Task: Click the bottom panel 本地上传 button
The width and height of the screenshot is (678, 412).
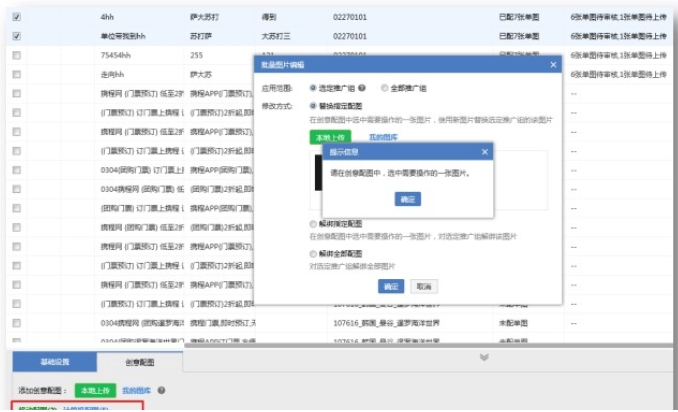Action: click(x=95, y=390)
